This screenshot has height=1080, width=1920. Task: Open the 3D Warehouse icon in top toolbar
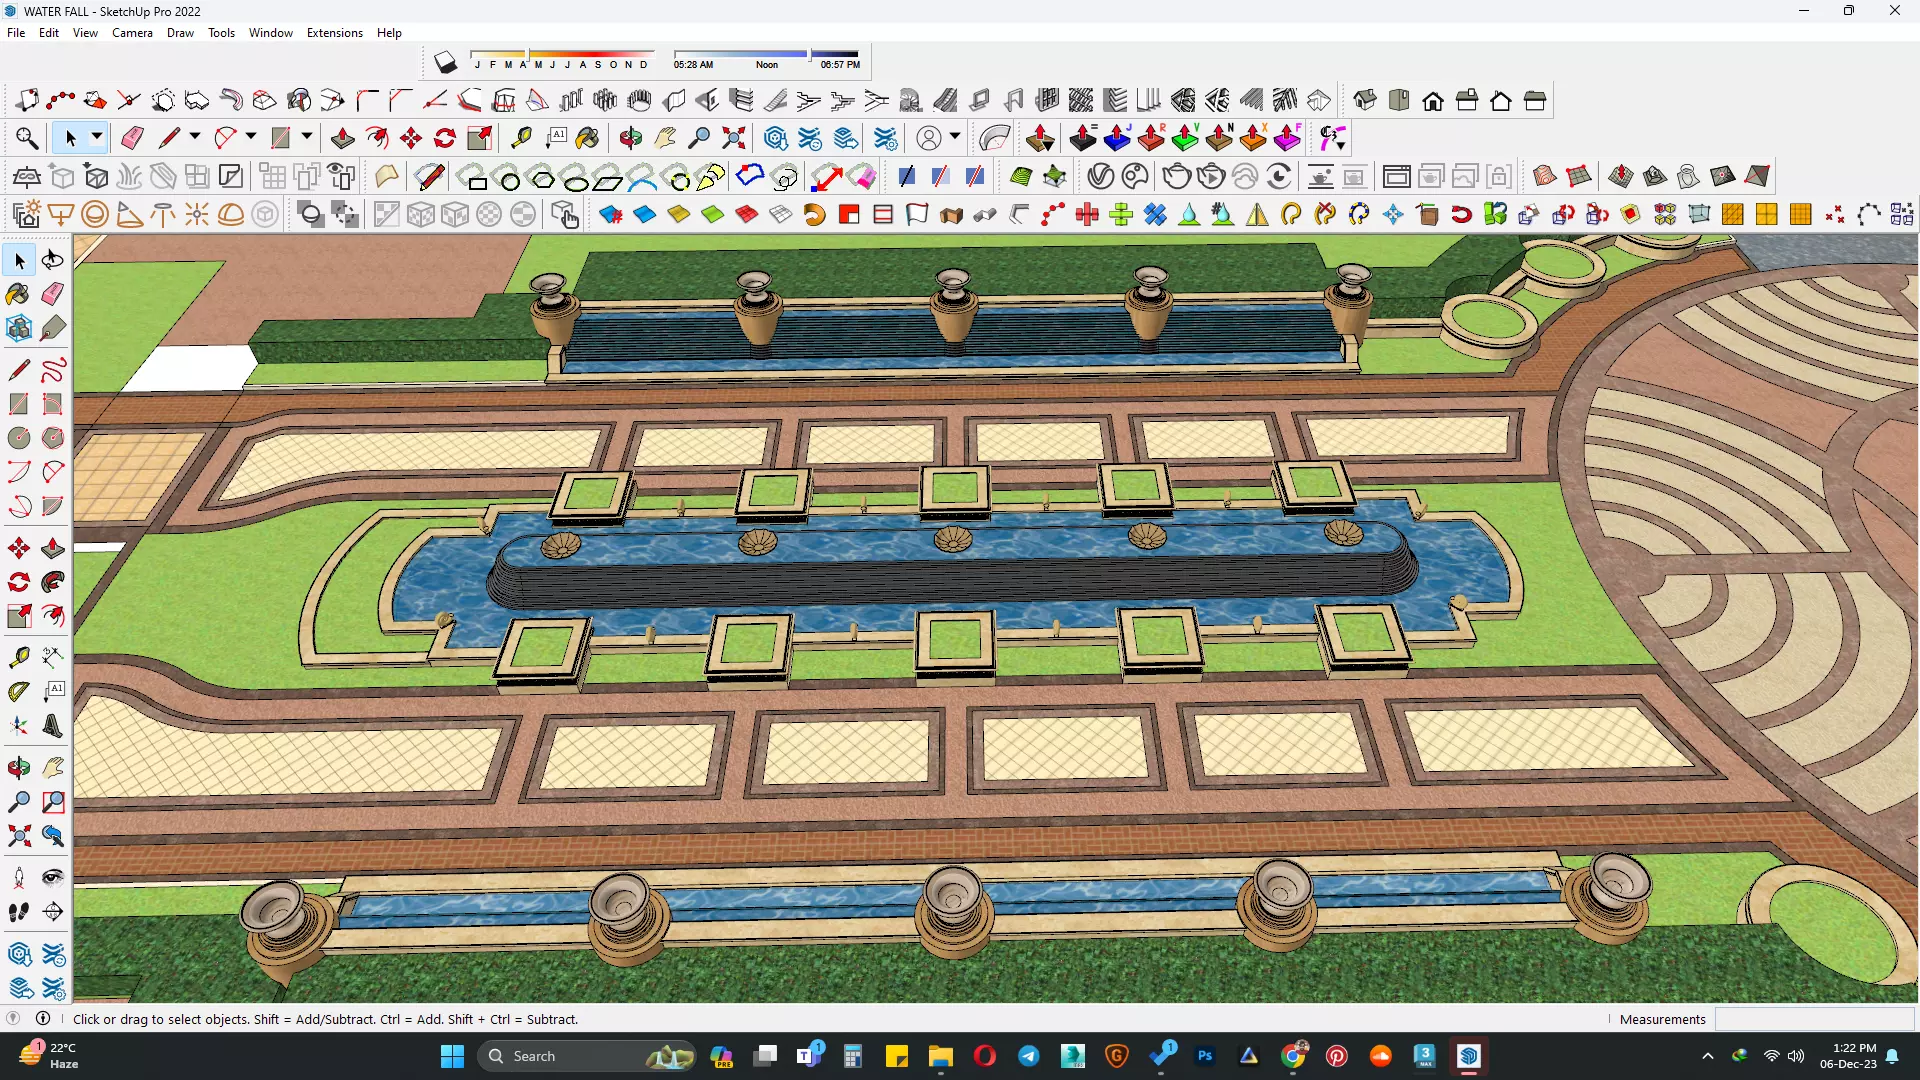[x=775, y=138]
